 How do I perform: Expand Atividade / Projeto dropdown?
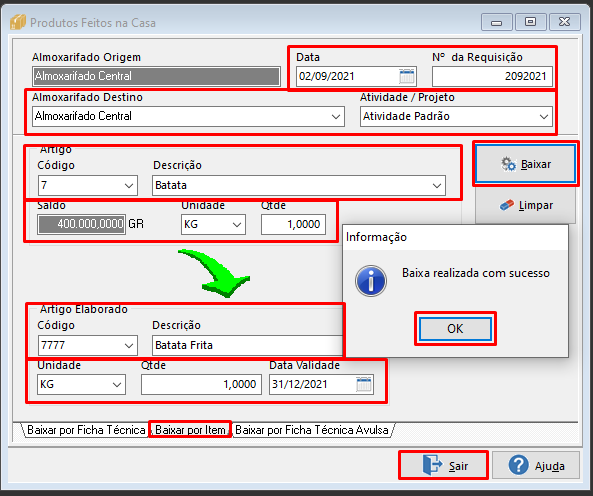tap(543, 116)
